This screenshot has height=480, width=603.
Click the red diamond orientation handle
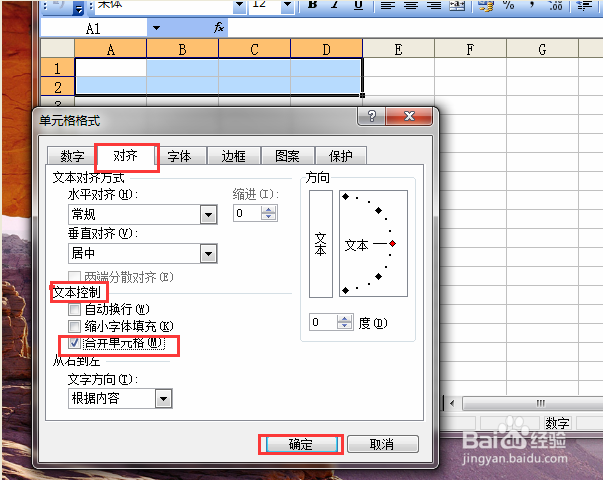point(392,243)
